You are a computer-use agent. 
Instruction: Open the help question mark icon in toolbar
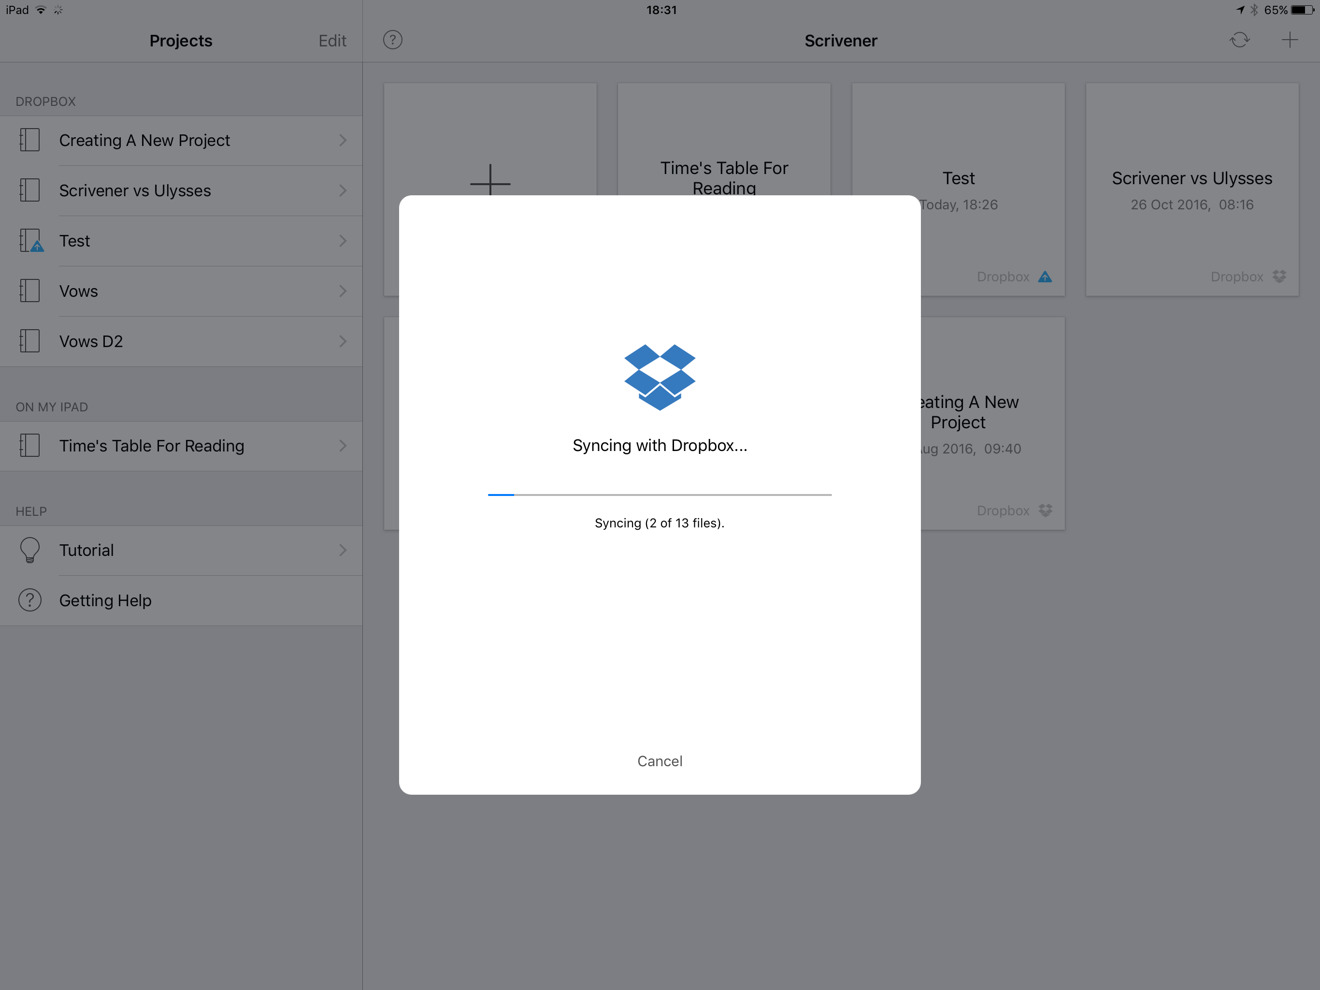(x=393, y=40)
